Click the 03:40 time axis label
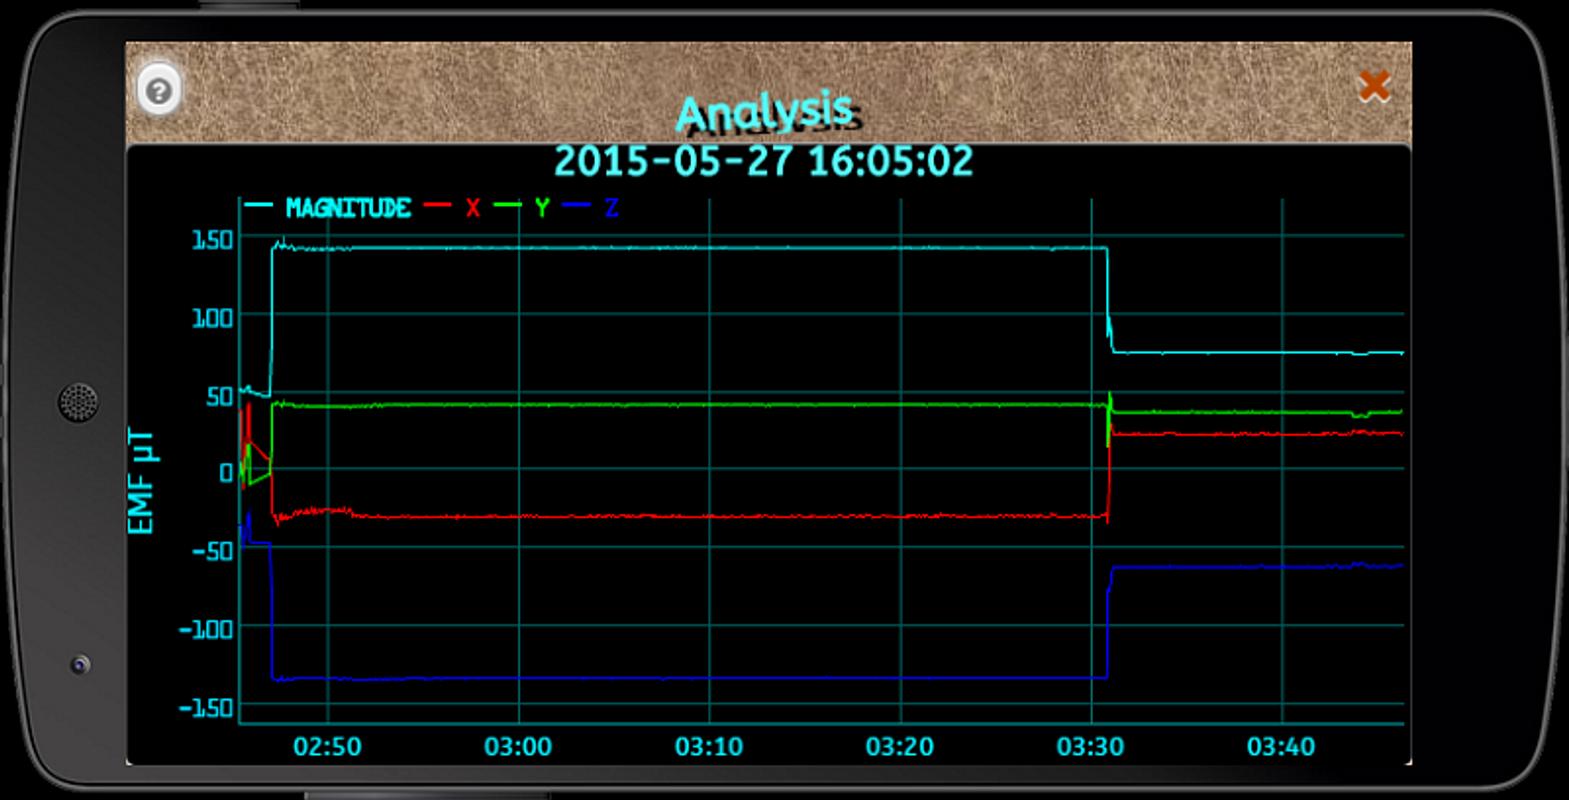 click(1281, 746)
